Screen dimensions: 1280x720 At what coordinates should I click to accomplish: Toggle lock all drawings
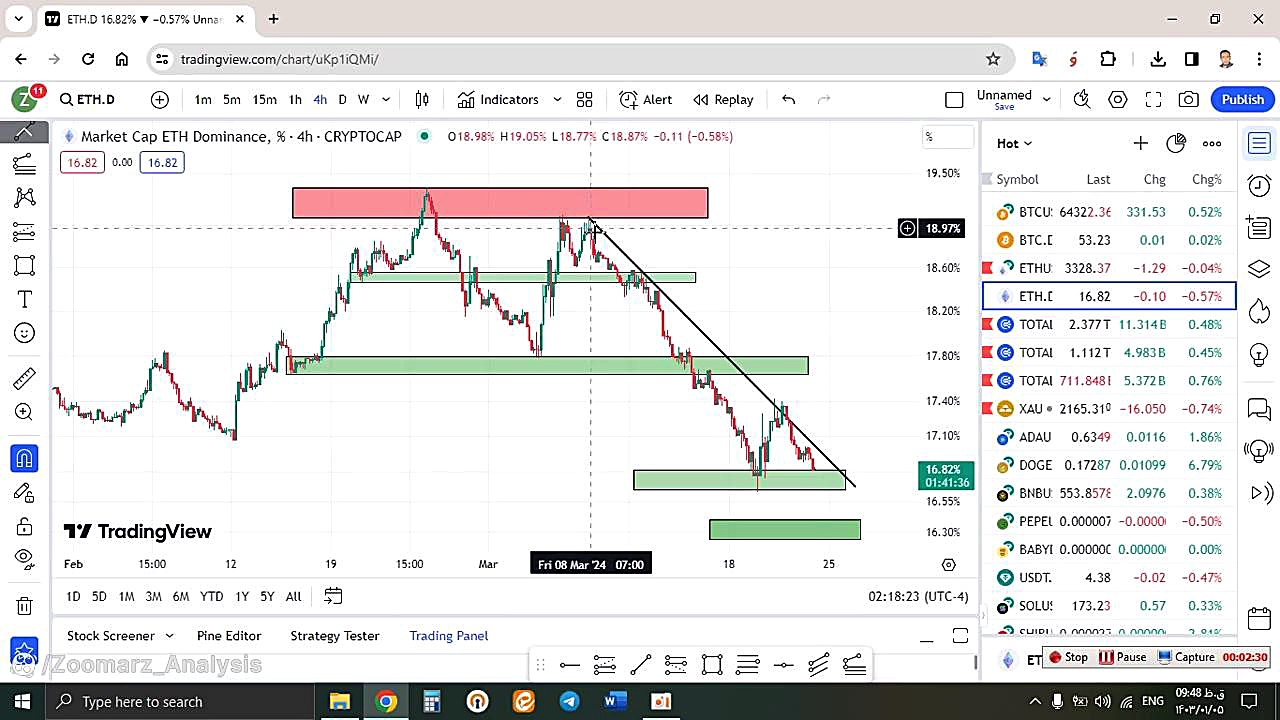25,526
